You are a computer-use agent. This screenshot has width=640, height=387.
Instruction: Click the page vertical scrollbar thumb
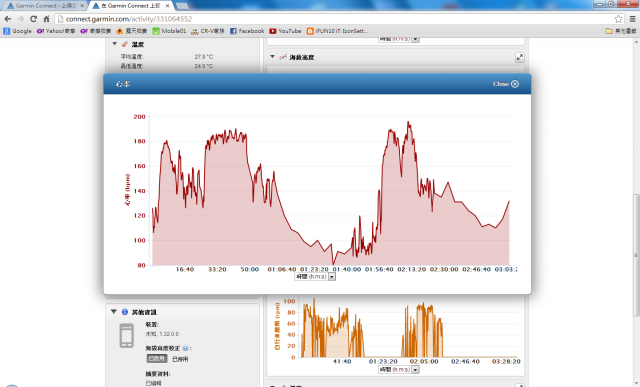pyautogui.click(x=636, y=254)
